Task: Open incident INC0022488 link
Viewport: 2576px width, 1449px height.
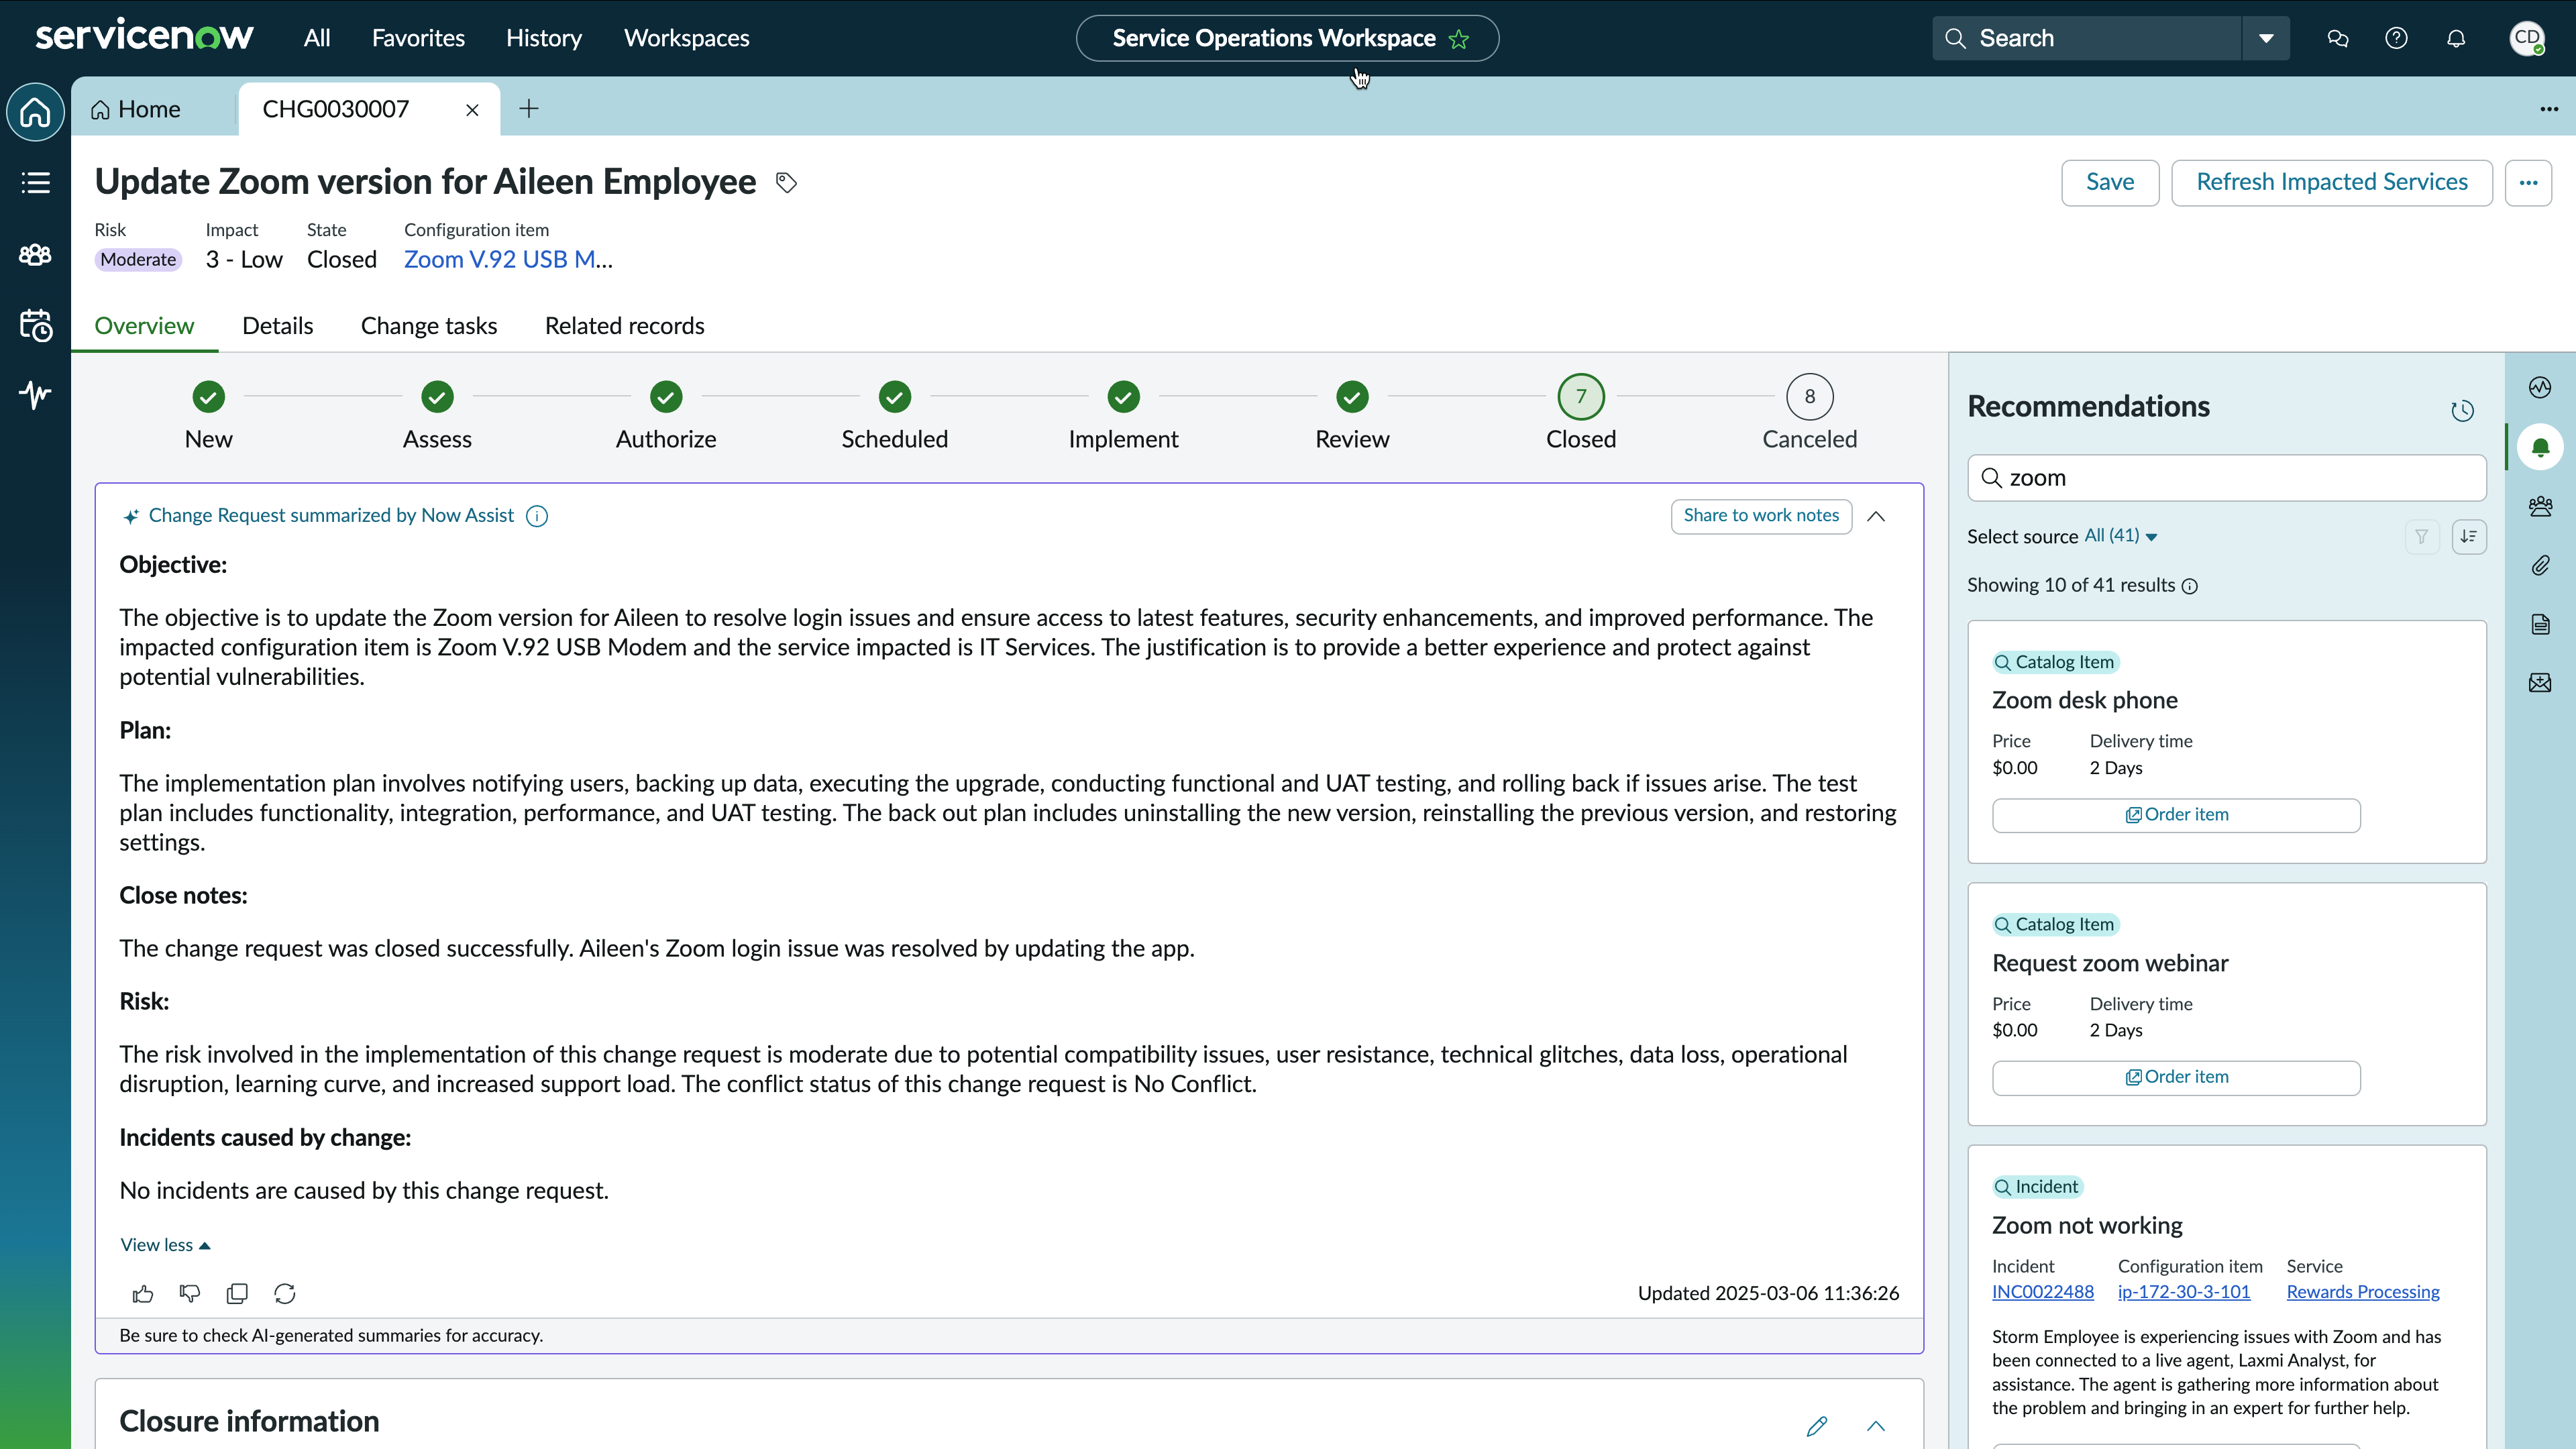Action: coord(2042,1292)
